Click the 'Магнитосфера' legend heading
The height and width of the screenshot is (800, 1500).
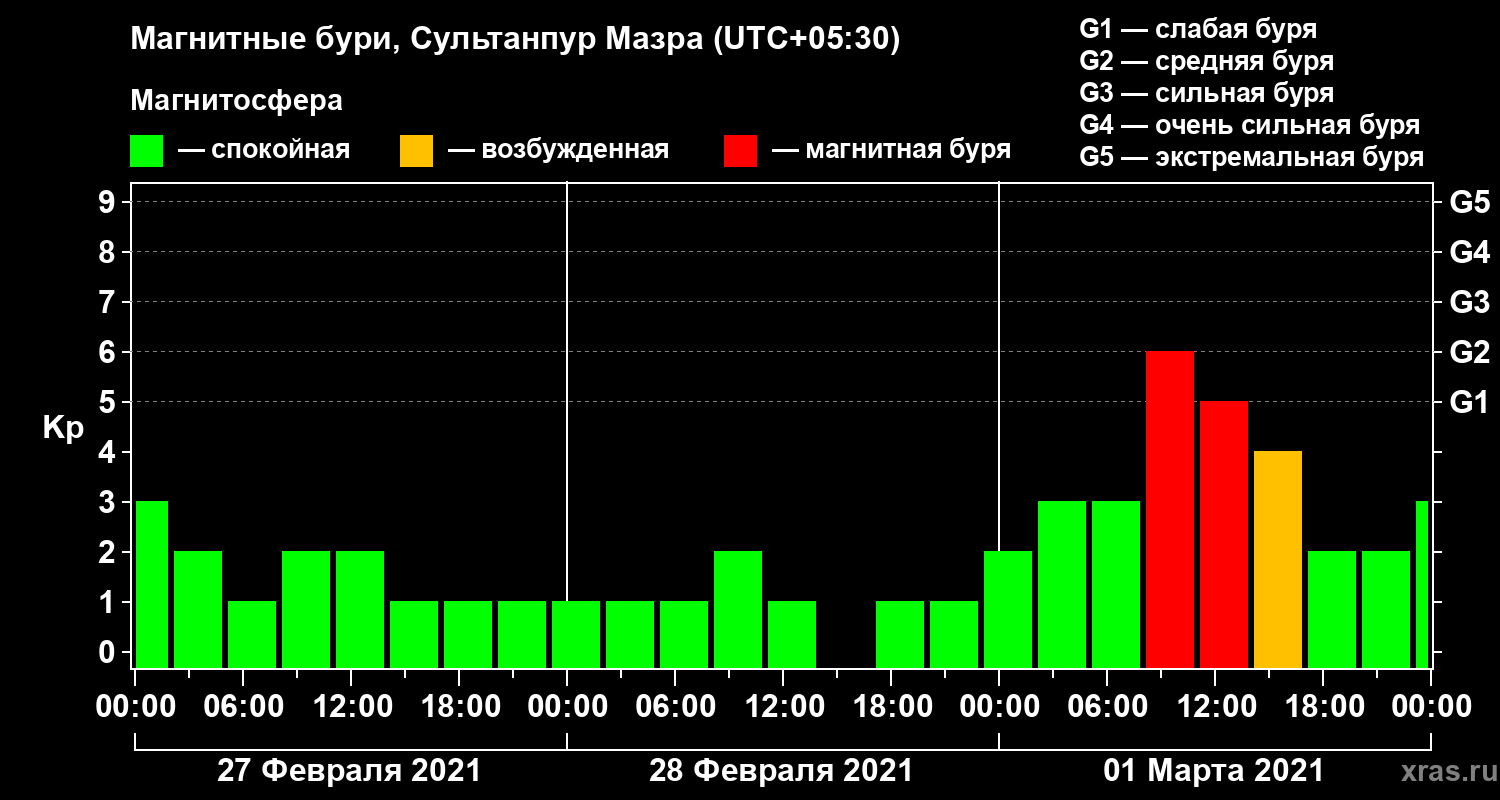(x=236, y=101)
